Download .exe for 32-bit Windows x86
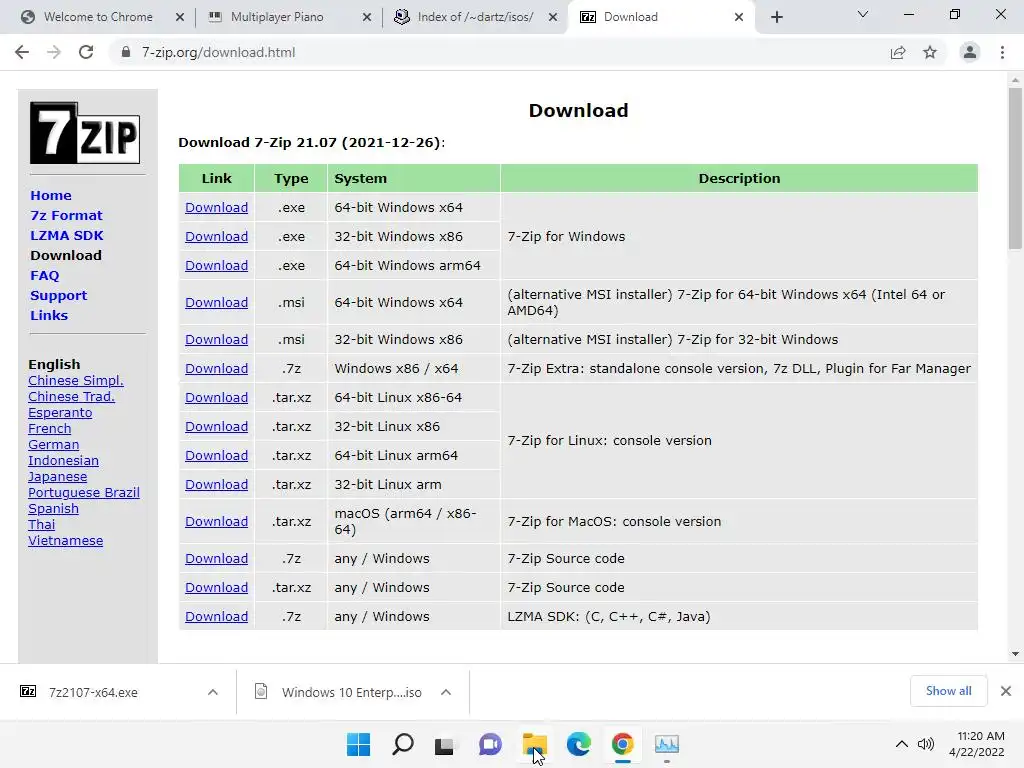1024x768 pixels. pyautogui.click(x=216, y=236)
